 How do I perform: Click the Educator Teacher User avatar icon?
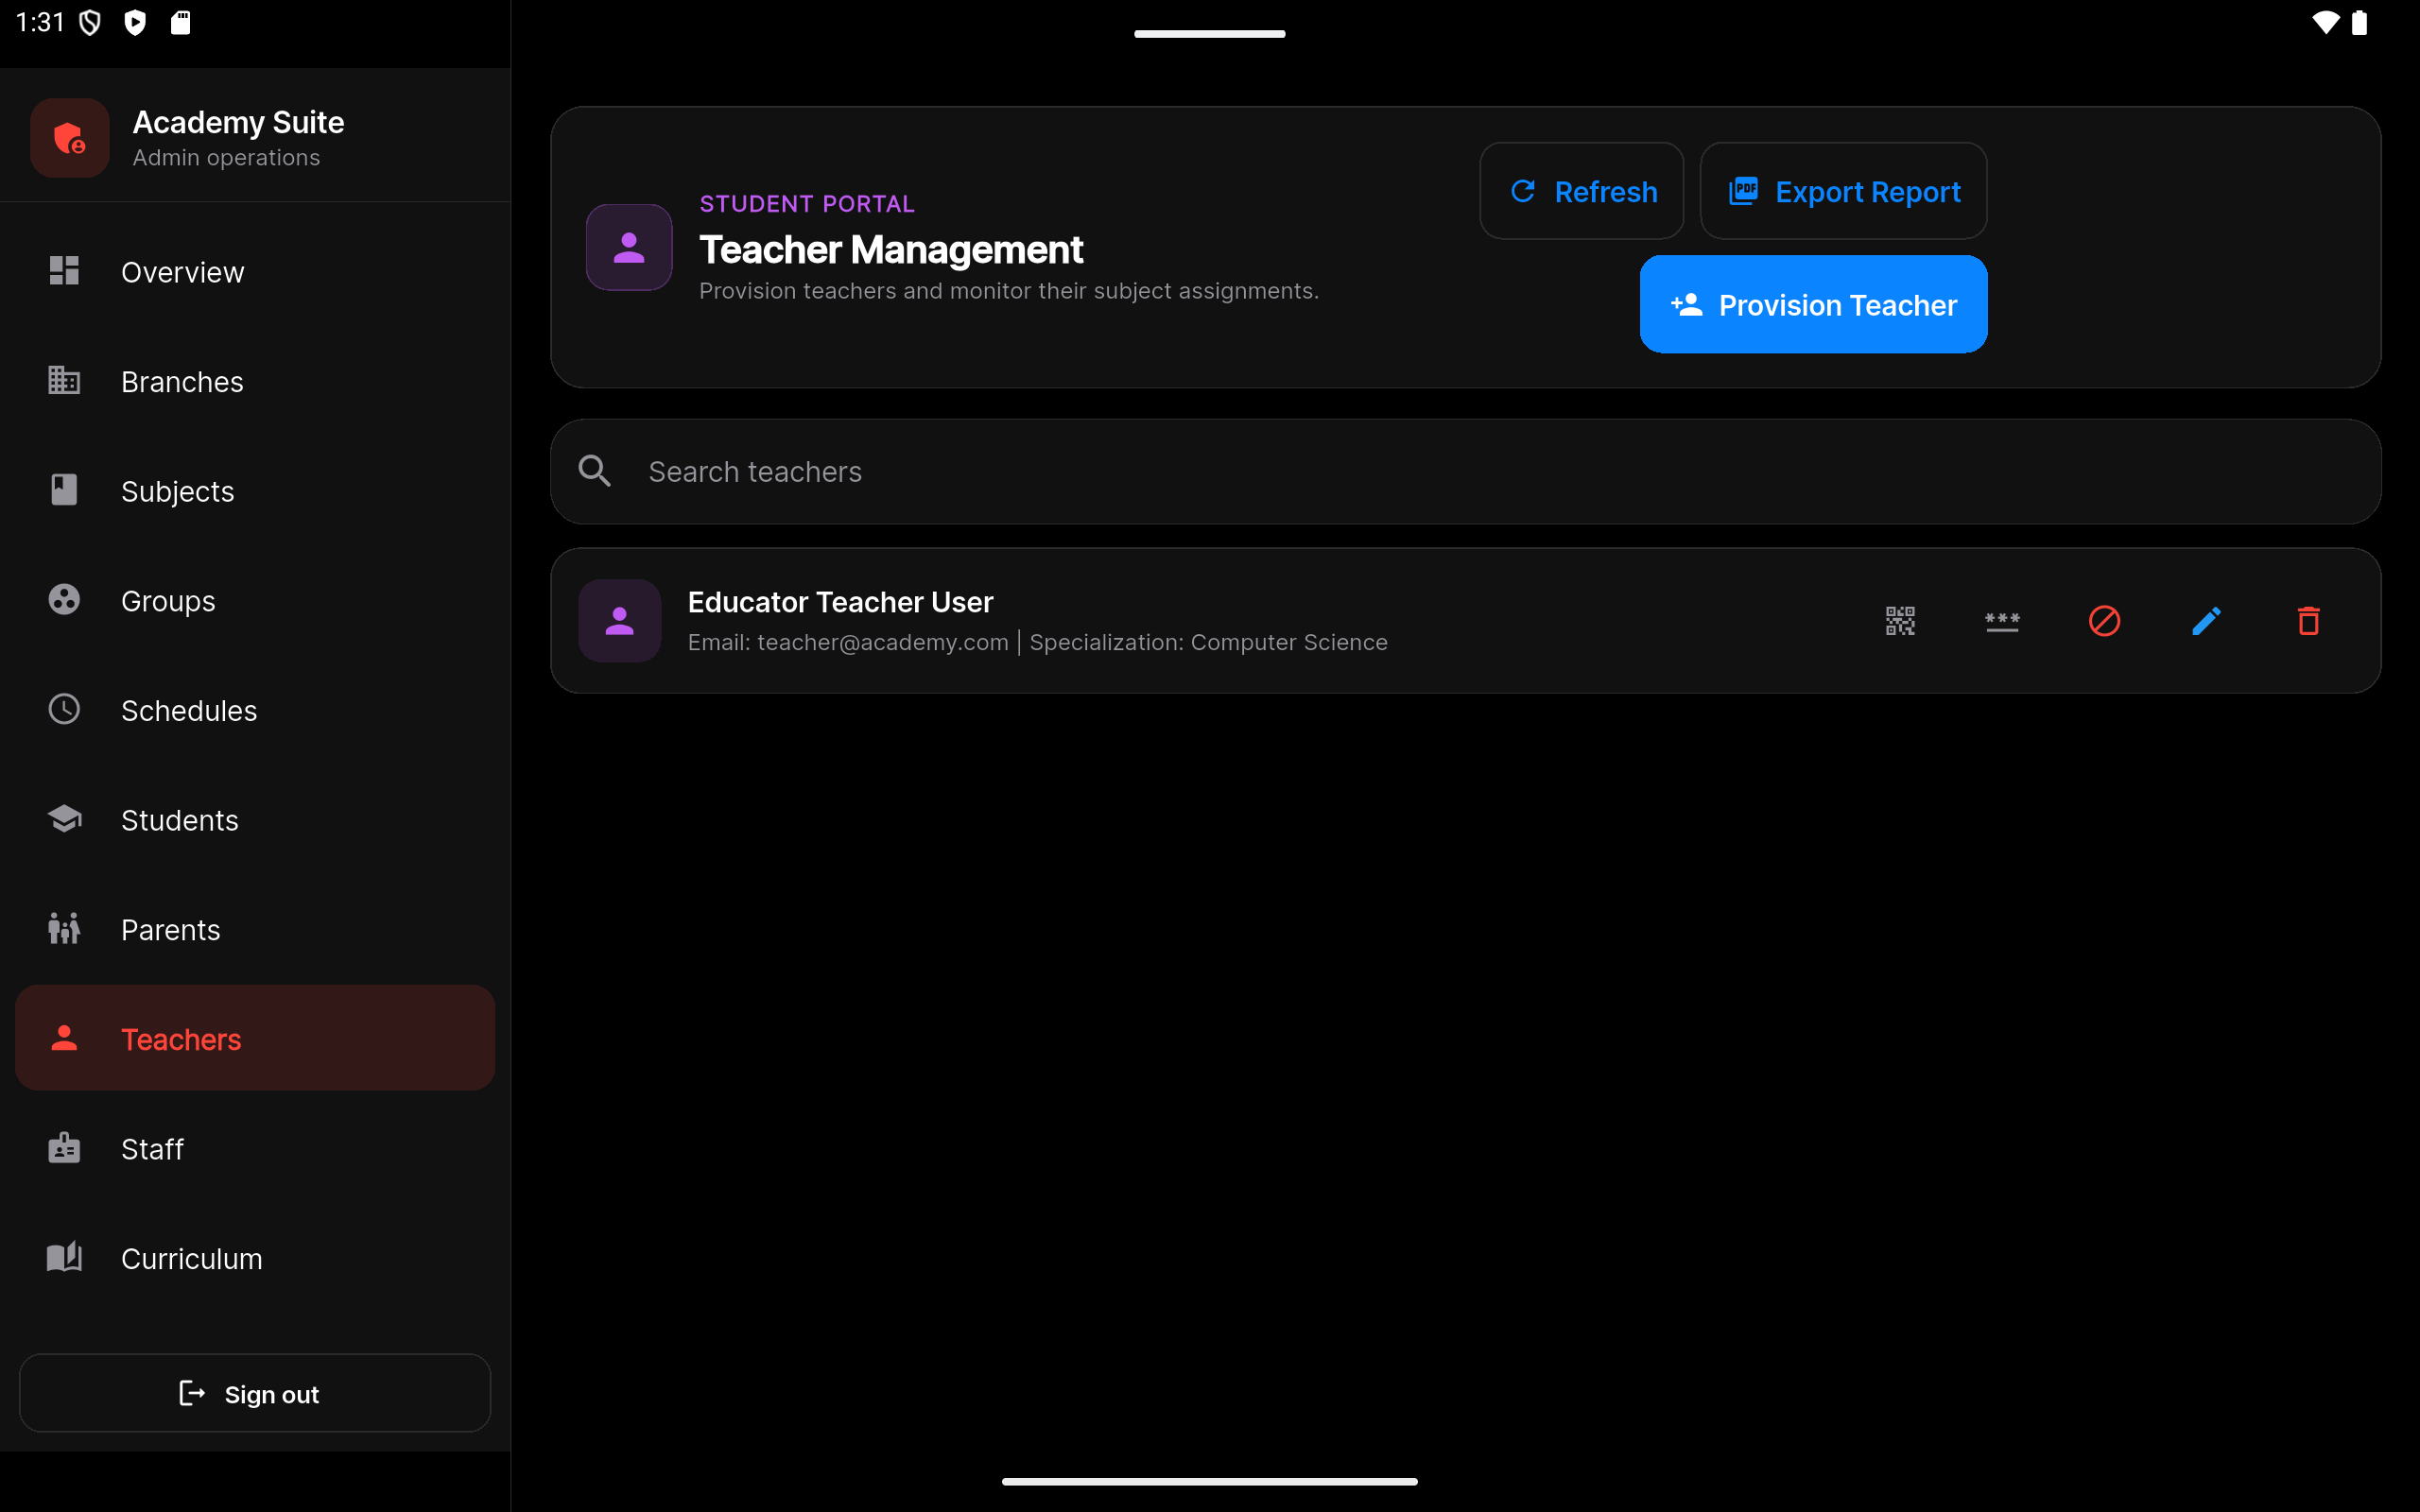tap(620, 621)
